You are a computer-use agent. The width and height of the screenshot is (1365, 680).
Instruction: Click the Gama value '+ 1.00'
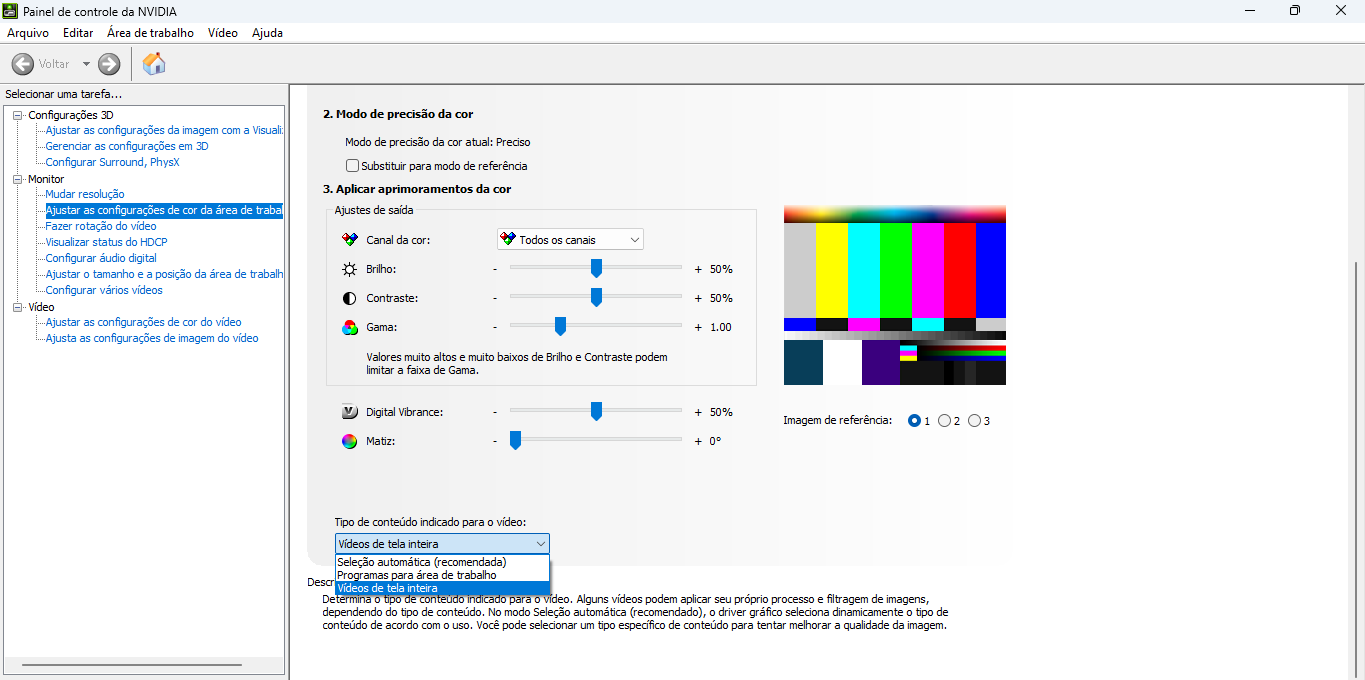[713, 327]
